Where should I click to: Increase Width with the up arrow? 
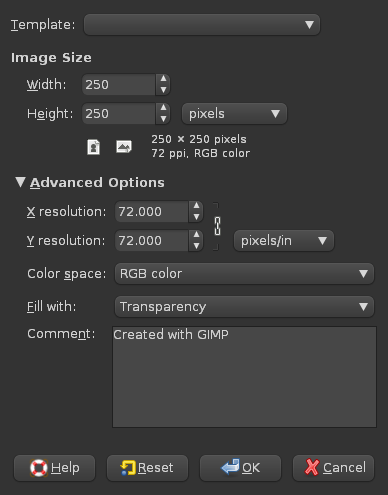[x=163, y=79]
